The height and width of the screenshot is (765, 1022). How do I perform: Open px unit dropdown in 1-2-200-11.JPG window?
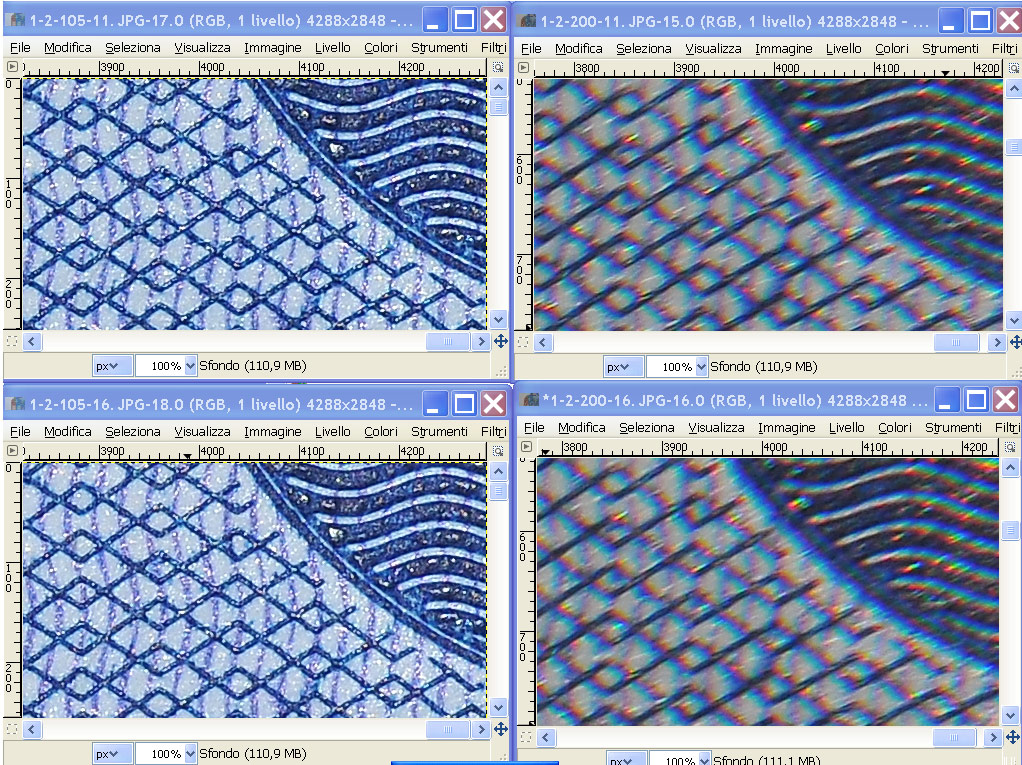[623, 366]
